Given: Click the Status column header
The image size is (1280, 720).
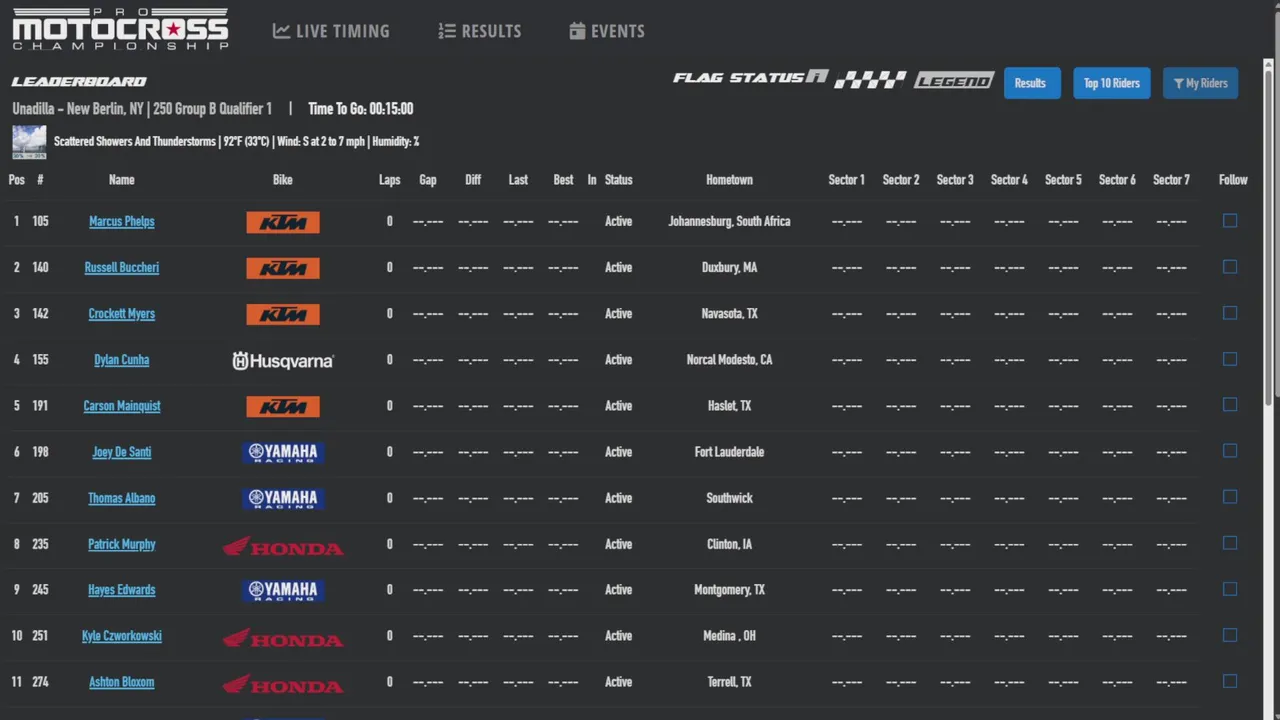Looking at the screenshot, I should 619,180.
